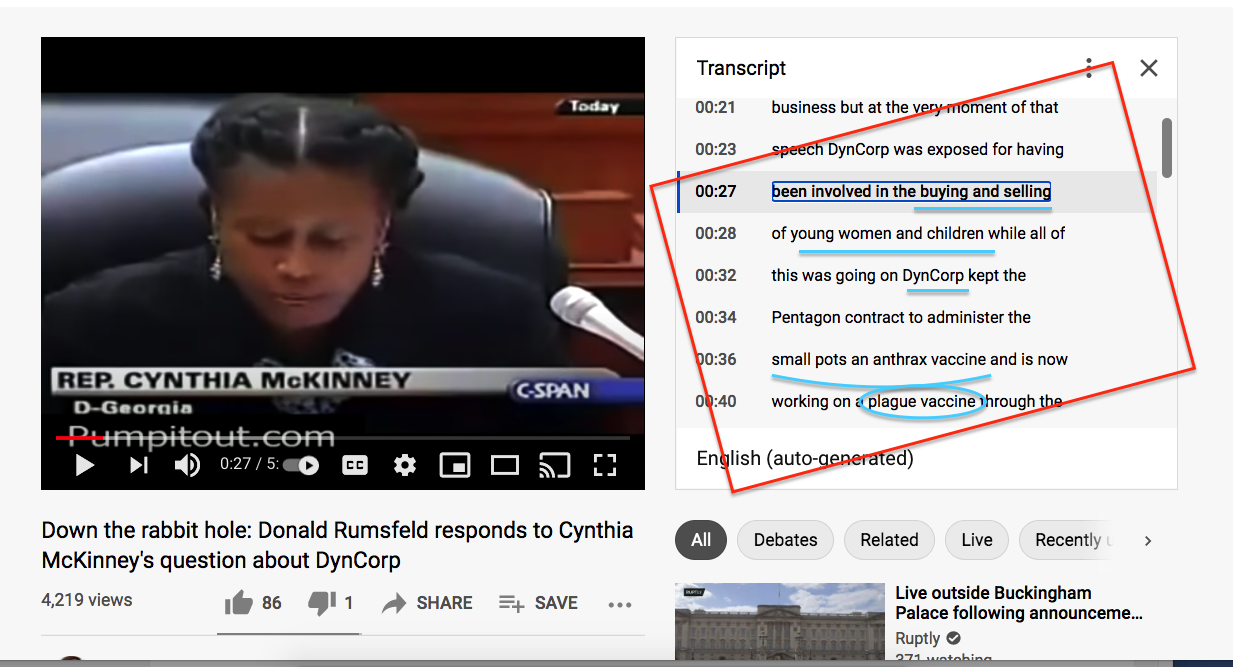
Task: Open the Ruptly channel
Action: click(918, 638)
